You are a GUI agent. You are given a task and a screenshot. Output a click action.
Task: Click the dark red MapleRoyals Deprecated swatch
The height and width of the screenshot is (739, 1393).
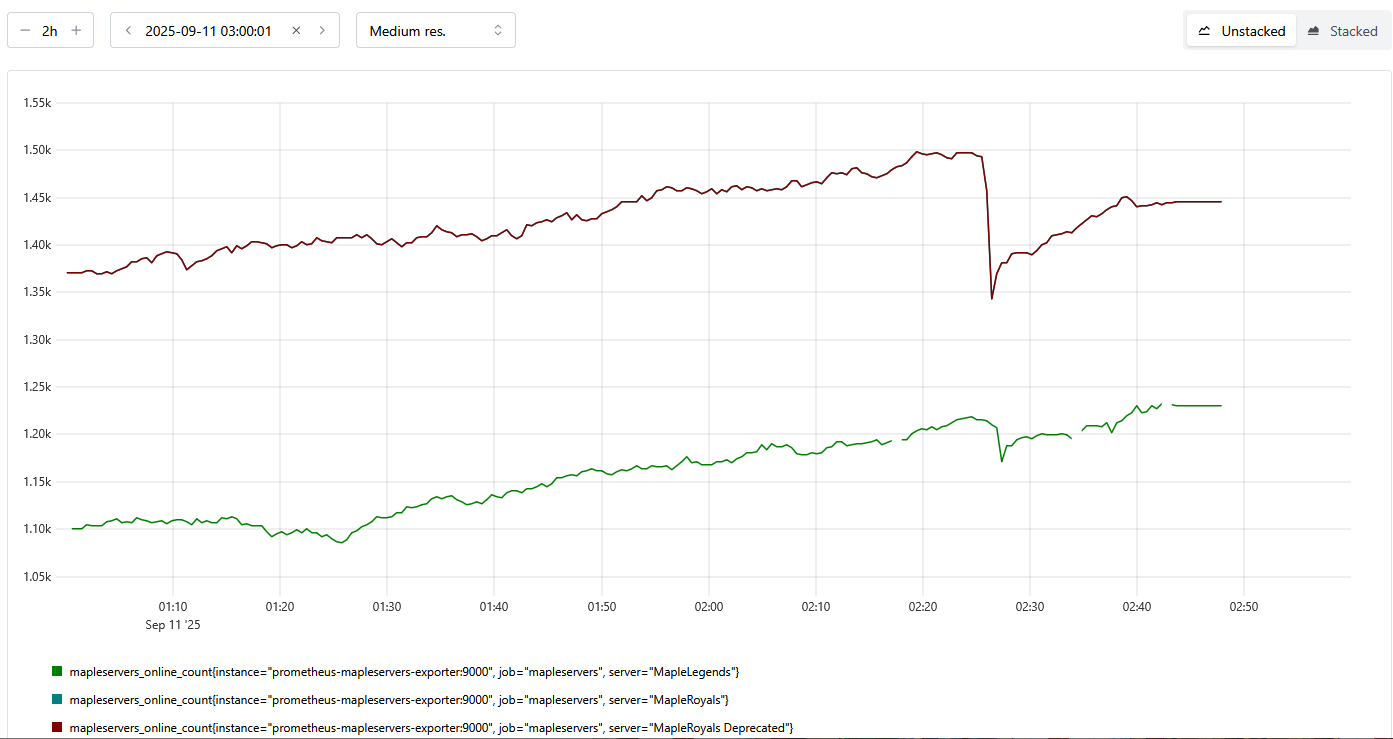pos(57,727)
